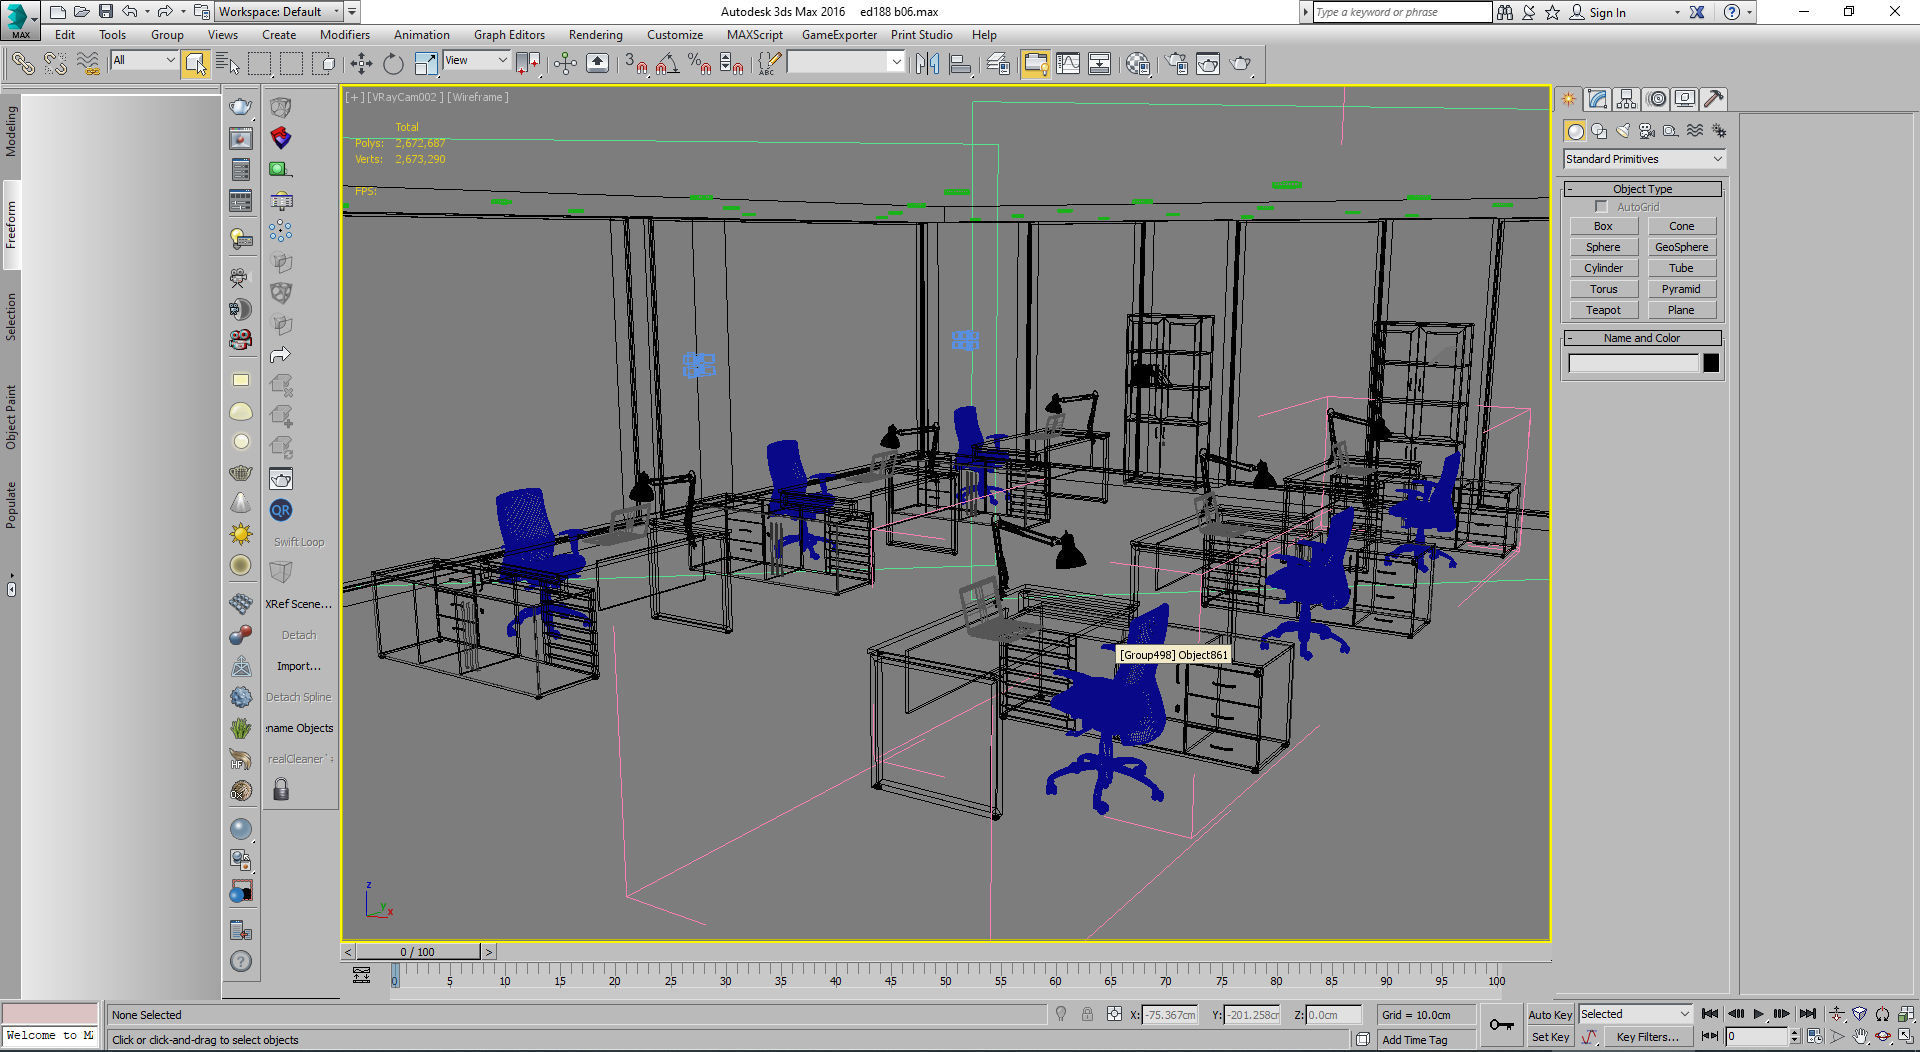Open the Customize menu
Screen dimensions: 1920x1052
tap(675, 35)
